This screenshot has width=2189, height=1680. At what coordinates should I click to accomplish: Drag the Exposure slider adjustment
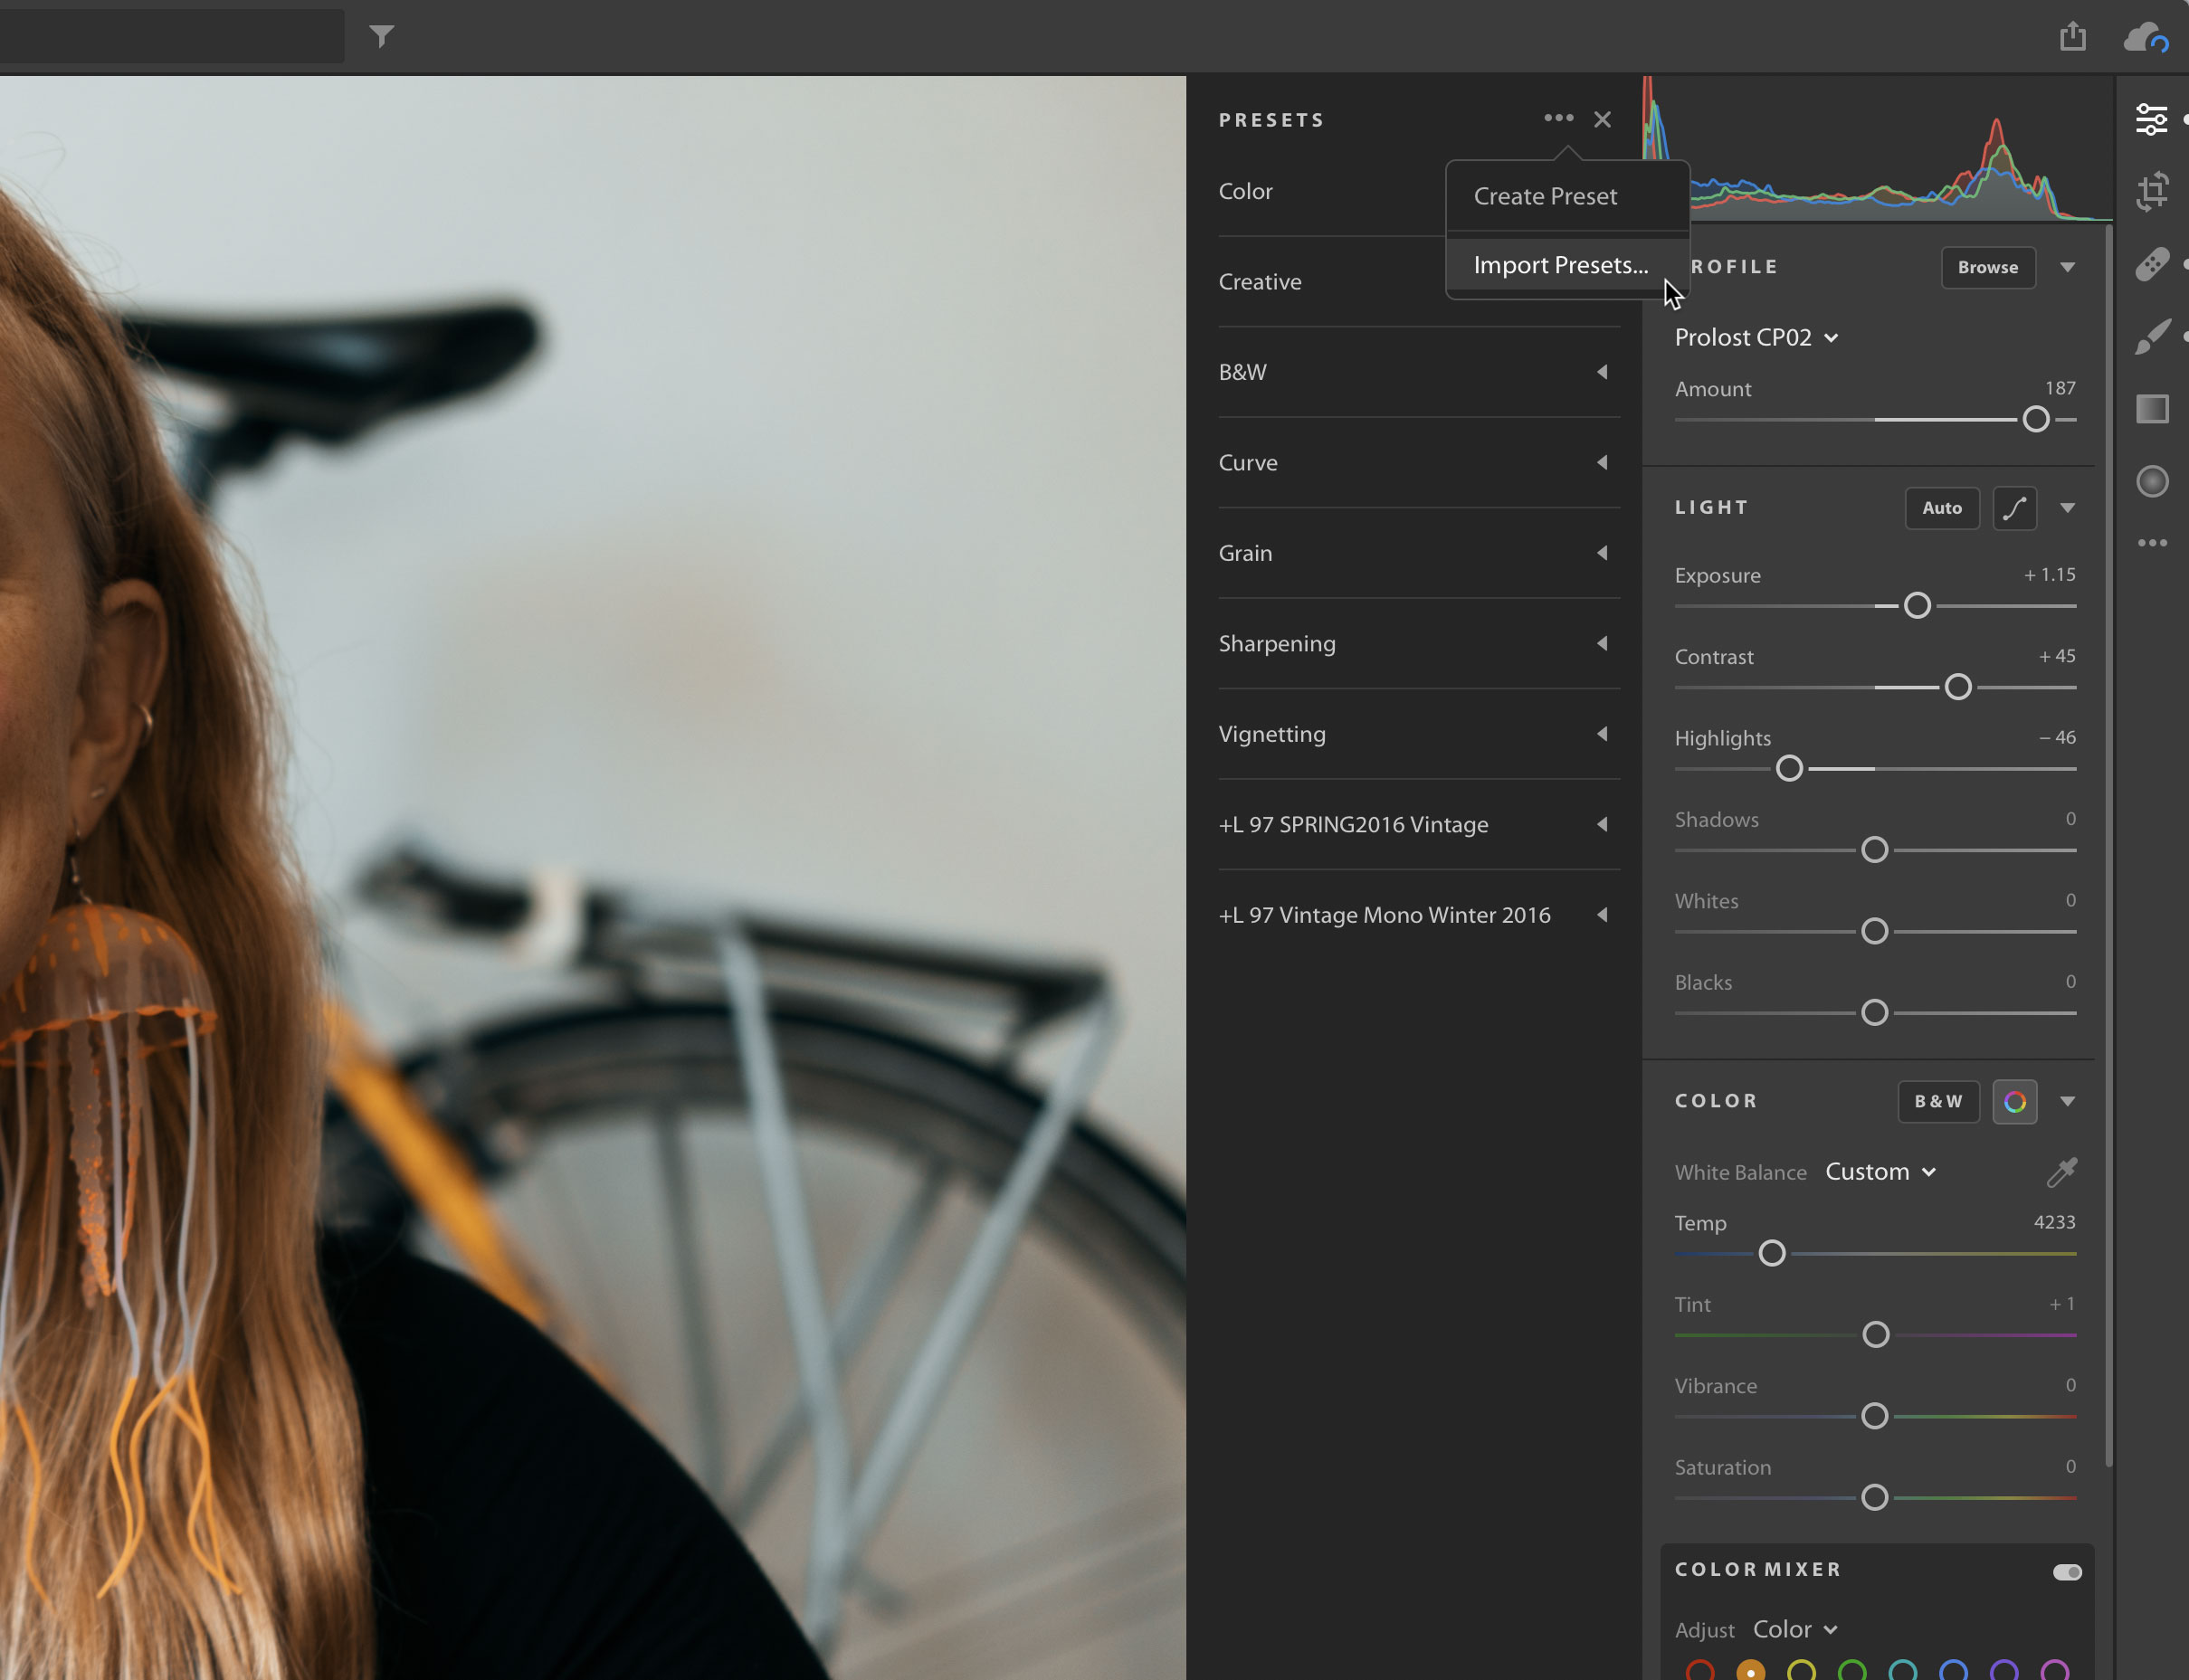coord(1914,605)
